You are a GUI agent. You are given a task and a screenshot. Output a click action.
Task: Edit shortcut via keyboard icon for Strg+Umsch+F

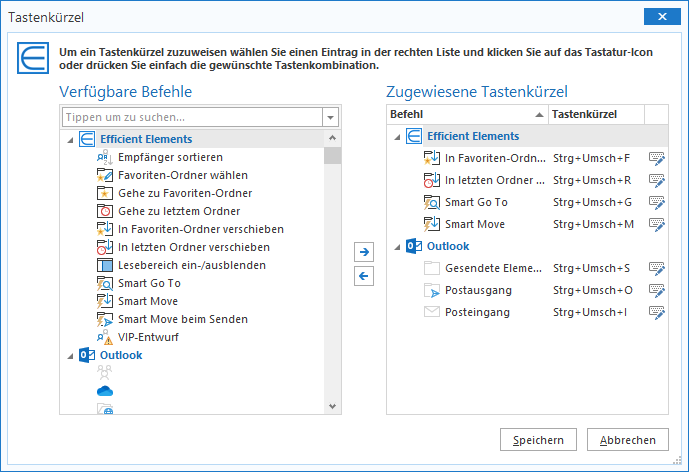[657, 158]
